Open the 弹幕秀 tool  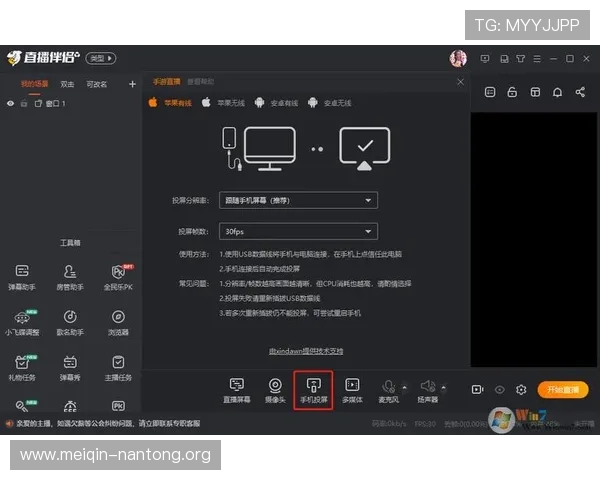pos(70,368)
